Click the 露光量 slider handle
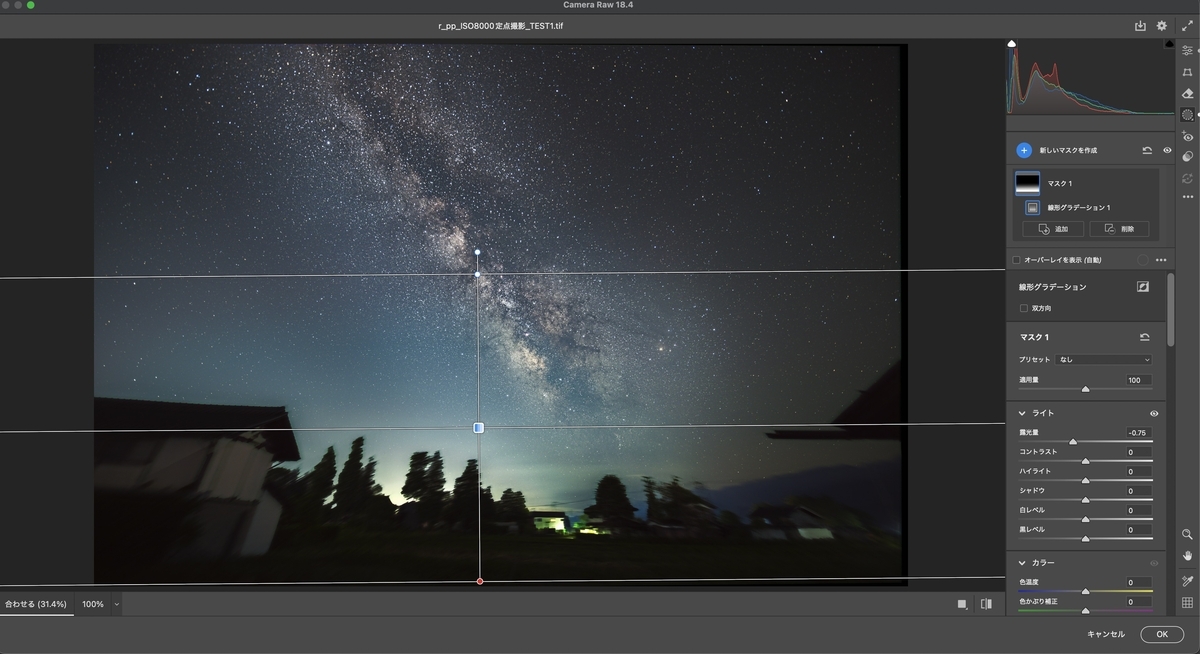The image size is (1200, 654). tap(1073, 441)
